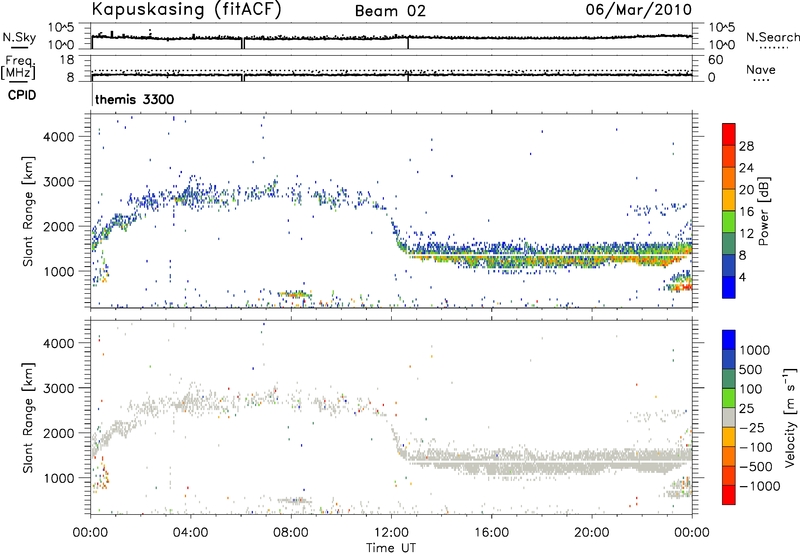Pick the red top segment of power colorbar
Viewport: 800px width, 554px height.
pyautogui.click(x=729, y=134)
